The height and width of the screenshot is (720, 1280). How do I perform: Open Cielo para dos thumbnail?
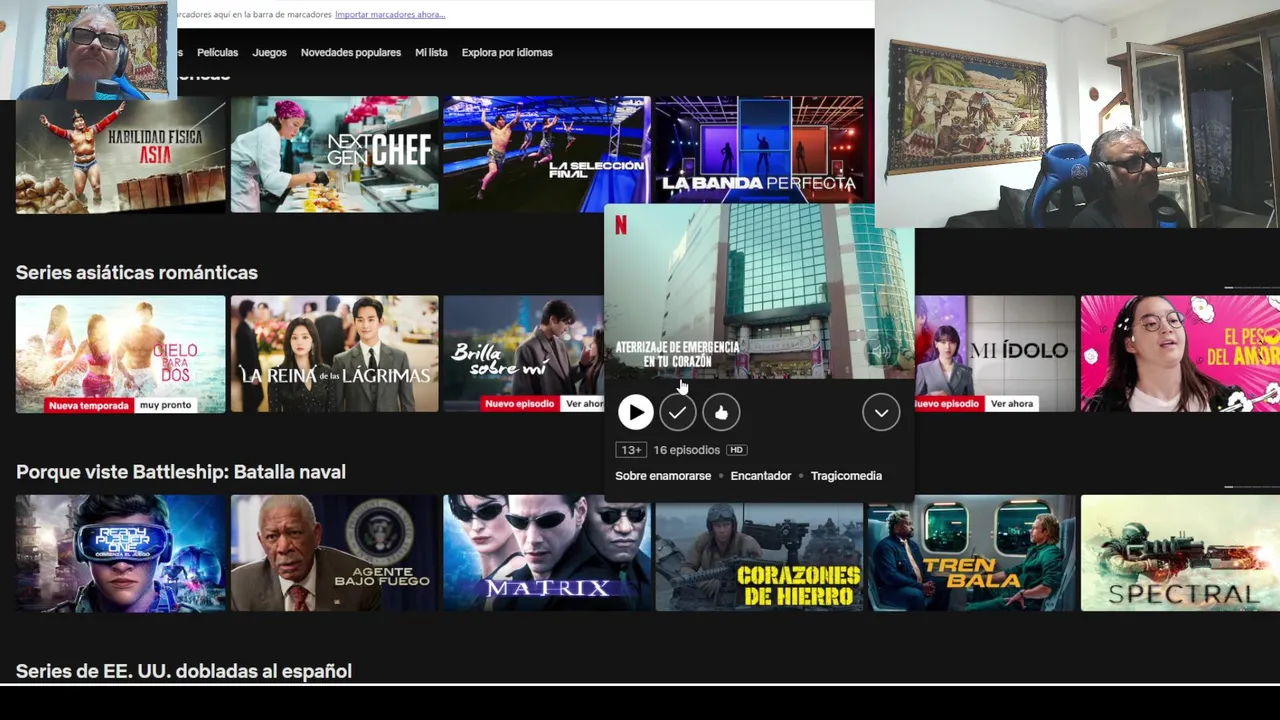click(120, 354)
